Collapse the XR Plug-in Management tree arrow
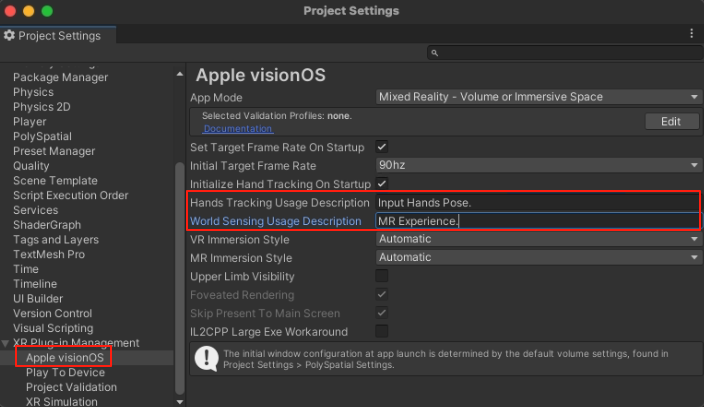The width and height of the screenshot is (704, 407). click(5, 343)
